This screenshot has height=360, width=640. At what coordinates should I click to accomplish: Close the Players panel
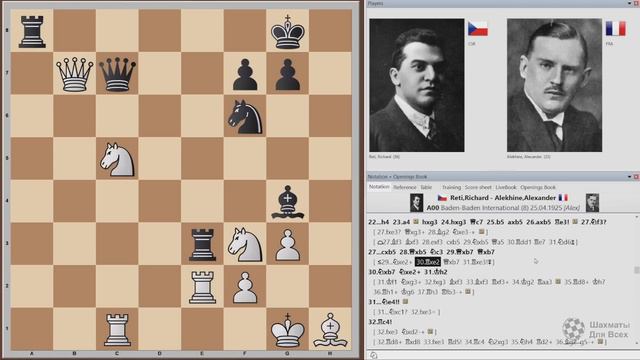click(x=636, y=3)
